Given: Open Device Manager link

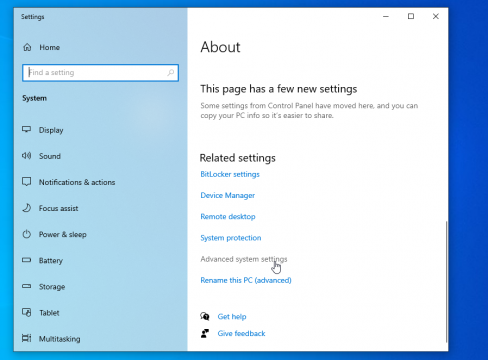Looking at the screenshot, I should [x=228, y=195].
